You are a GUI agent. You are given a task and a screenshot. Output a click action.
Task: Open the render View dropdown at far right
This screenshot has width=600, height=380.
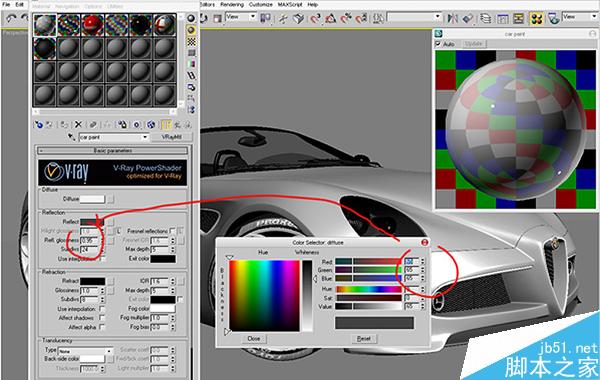point(594,17)
